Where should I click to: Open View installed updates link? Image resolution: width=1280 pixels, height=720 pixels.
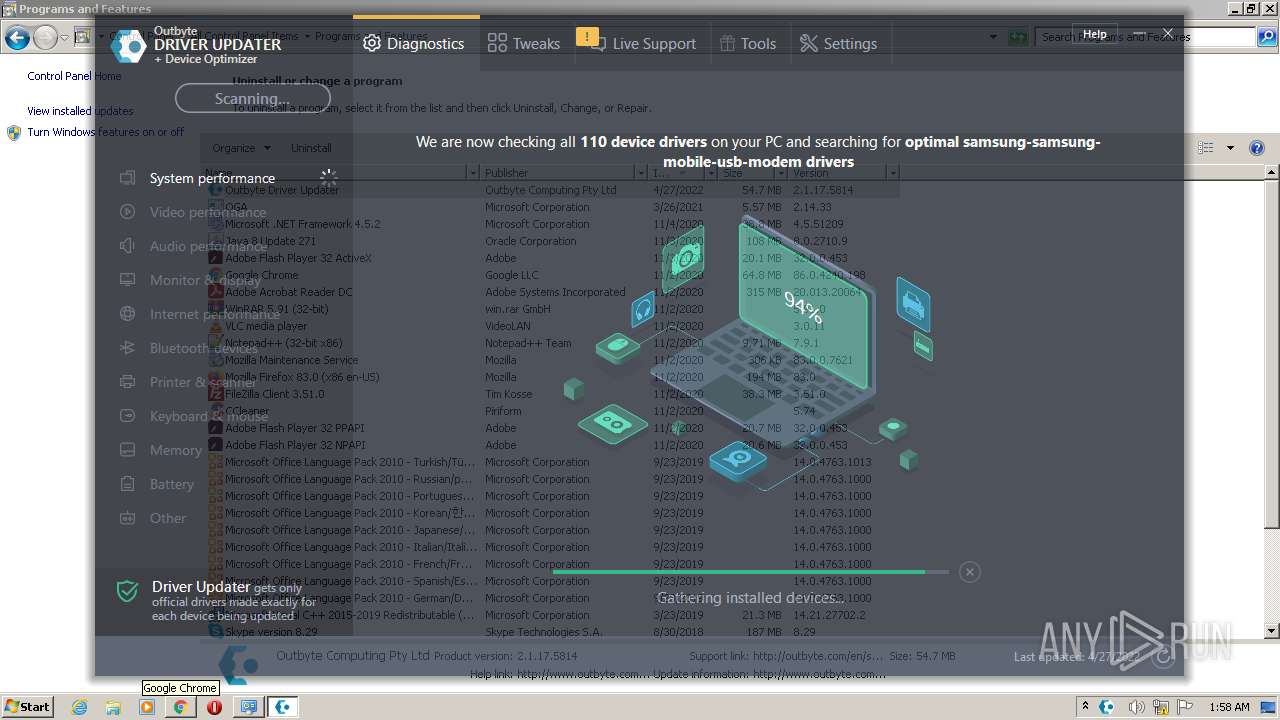coord(80,111)
